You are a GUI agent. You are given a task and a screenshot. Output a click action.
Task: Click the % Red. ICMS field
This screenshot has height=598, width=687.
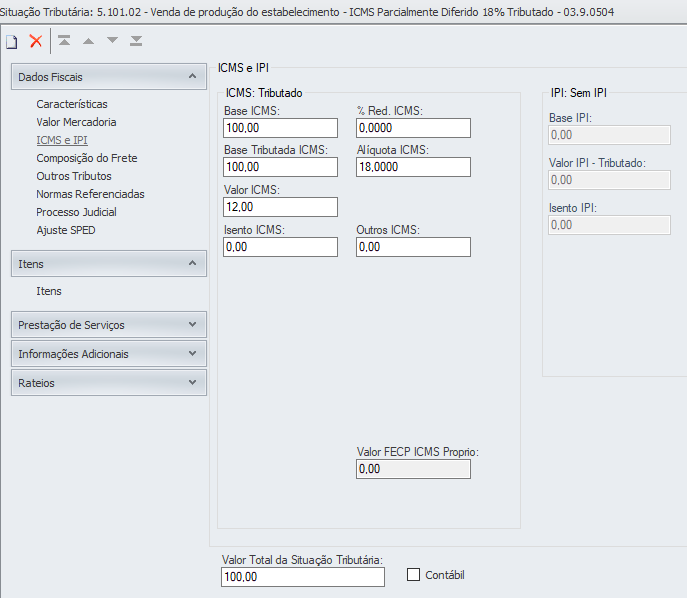point(414,128)
